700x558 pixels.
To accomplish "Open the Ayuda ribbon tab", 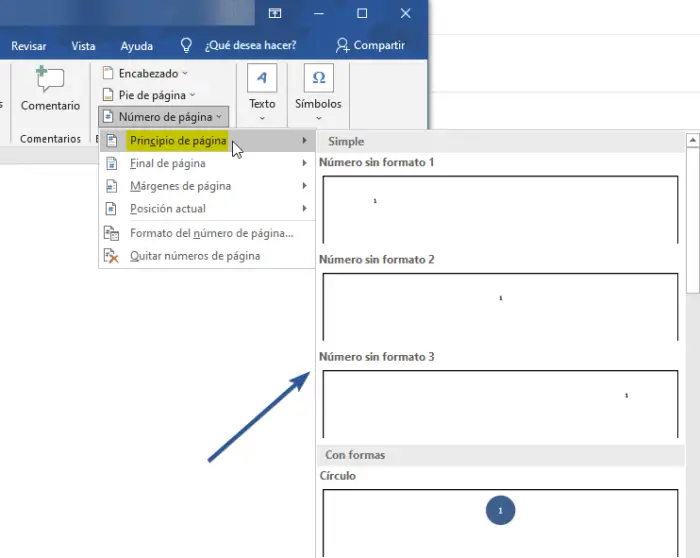I will (137, 46).
